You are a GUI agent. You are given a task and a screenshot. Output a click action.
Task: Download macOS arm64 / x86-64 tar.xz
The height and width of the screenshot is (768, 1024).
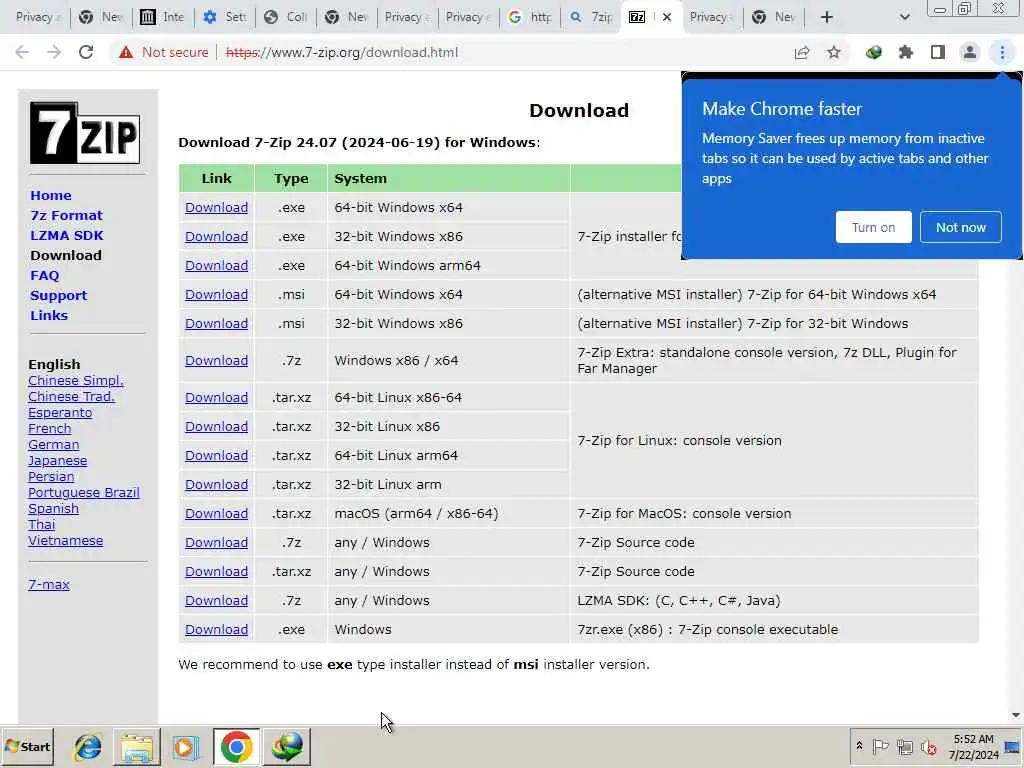tap(216, 514)
